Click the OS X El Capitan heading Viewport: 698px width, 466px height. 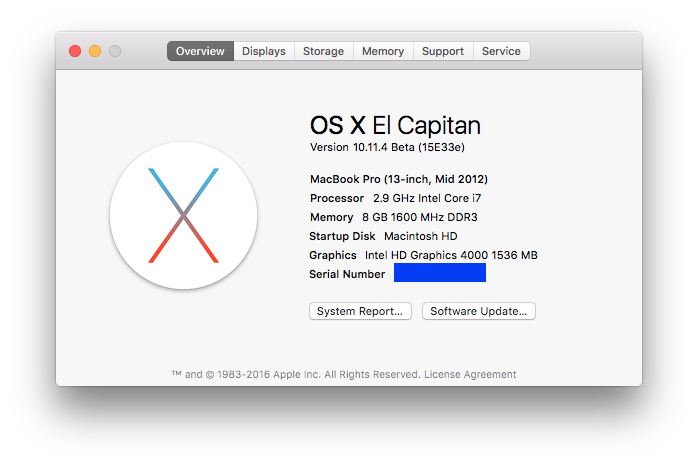coord(395,125)
